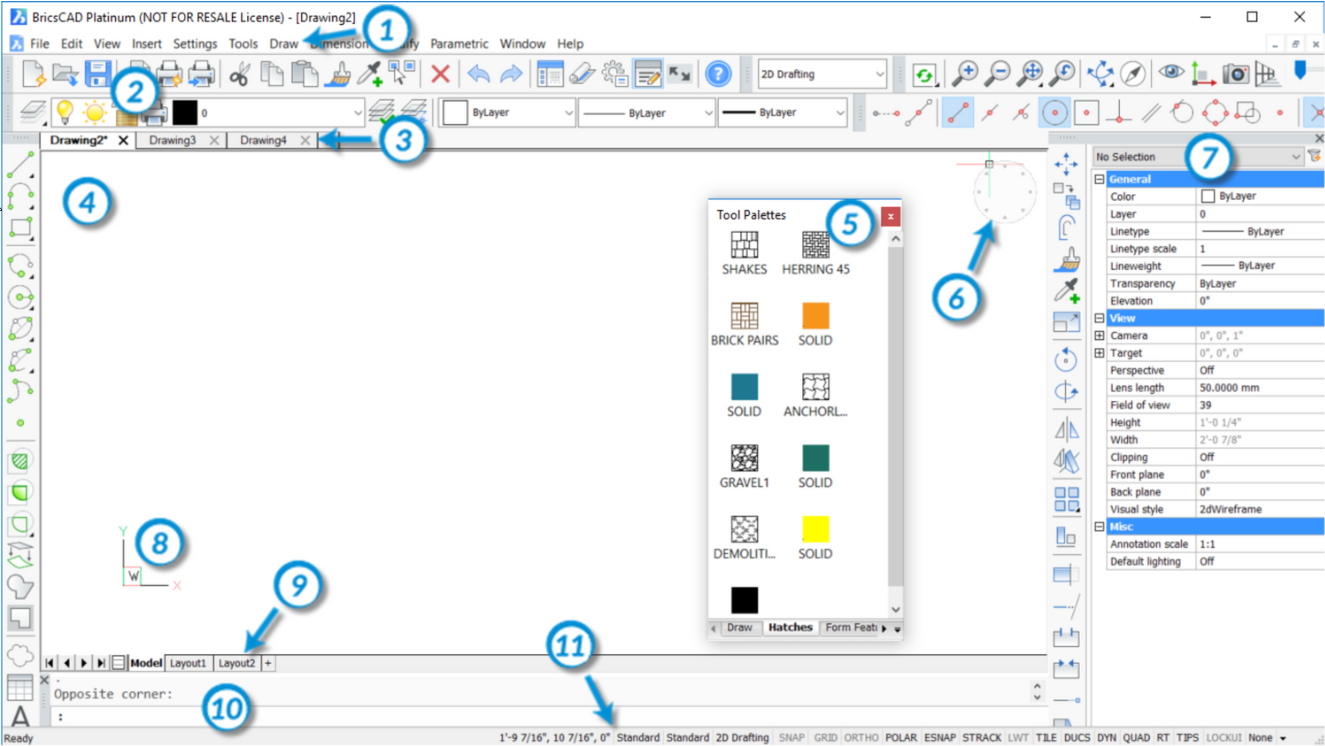Open the File menu

[39, 44]
